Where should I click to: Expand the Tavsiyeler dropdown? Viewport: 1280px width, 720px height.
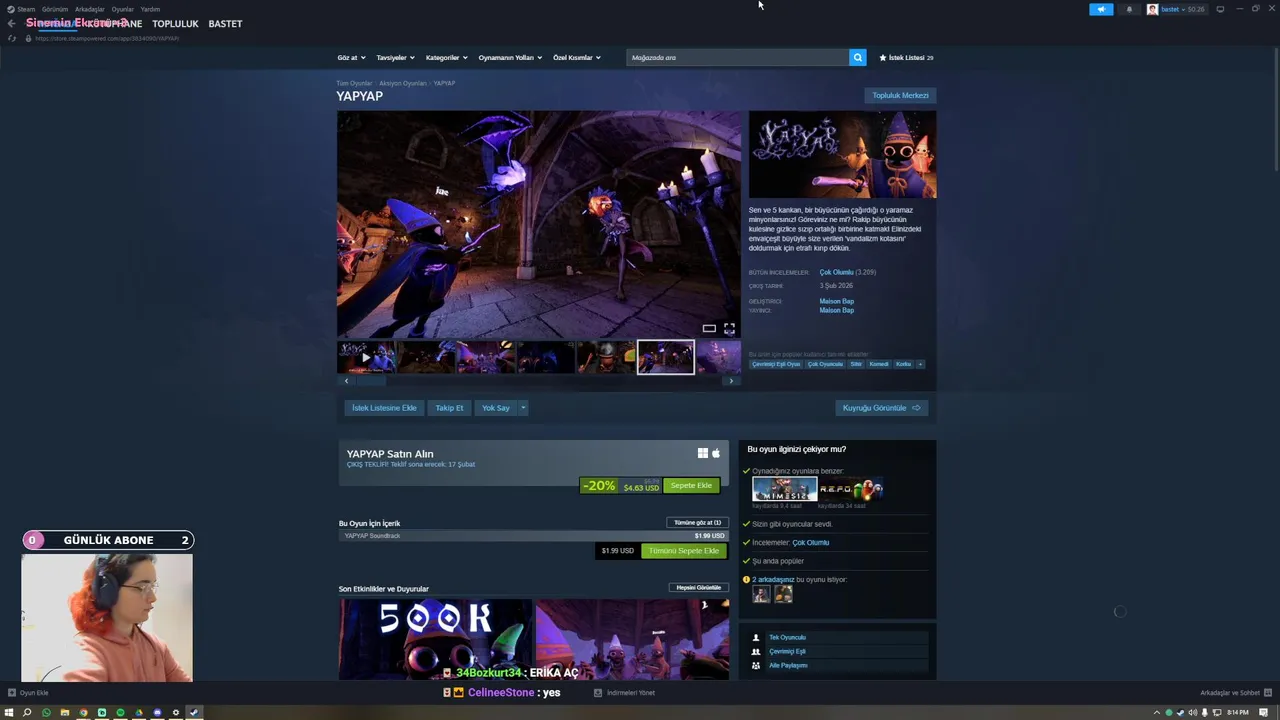(x=395, y=57)
